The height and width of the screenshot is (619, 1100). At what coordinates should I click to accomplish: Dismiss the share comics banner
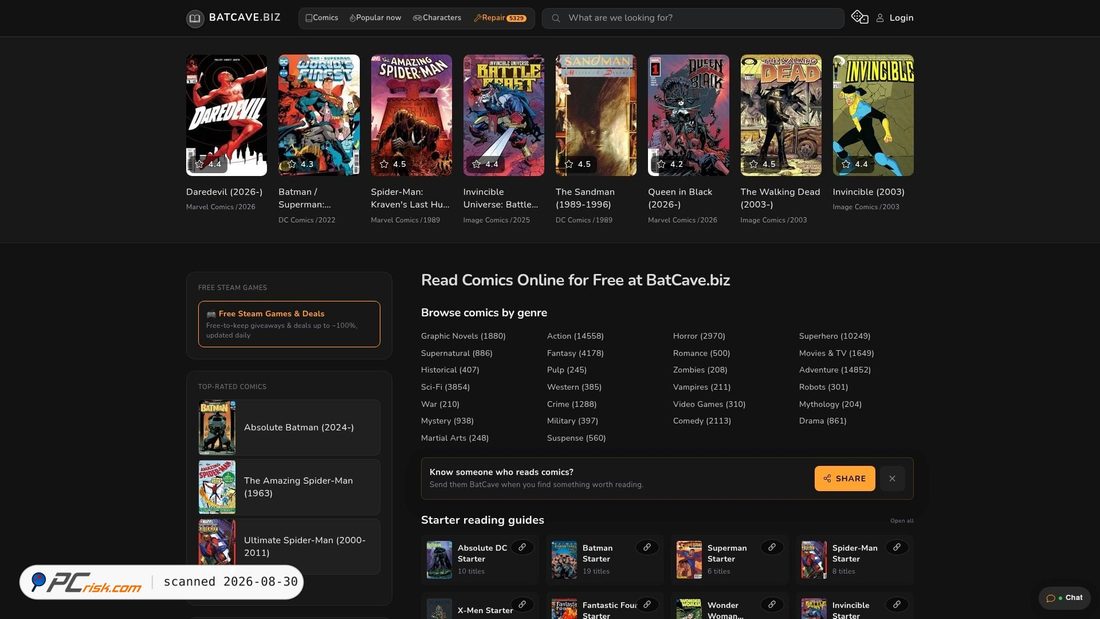point(892,479)
